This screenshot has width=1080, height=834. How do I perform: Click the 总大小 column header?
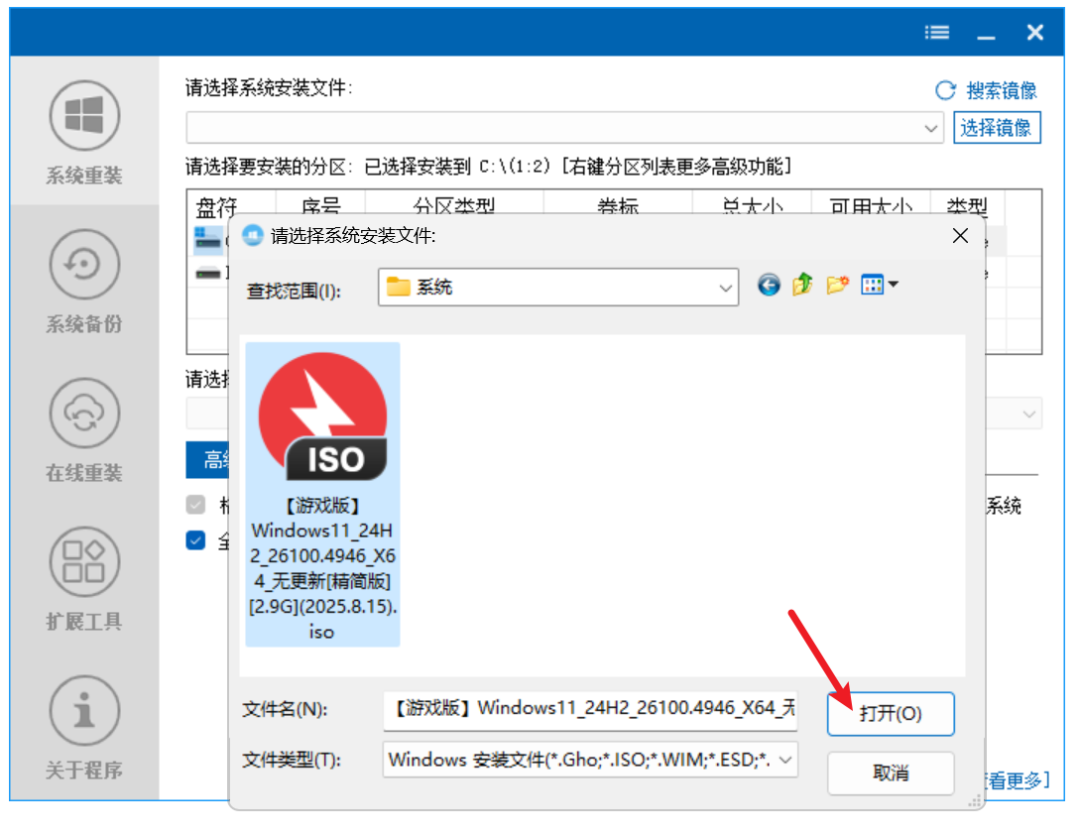coord(751,205)
